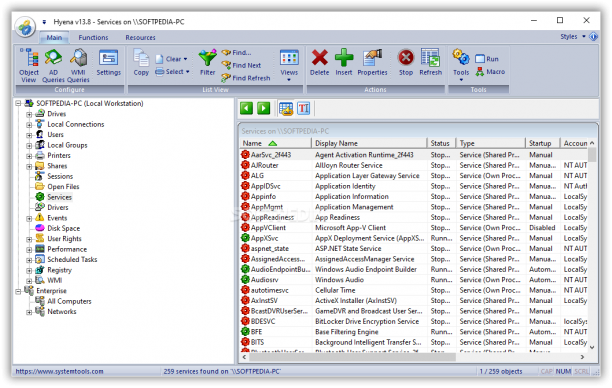
Task: Open Properties of selected service
Action: (372, 62)
